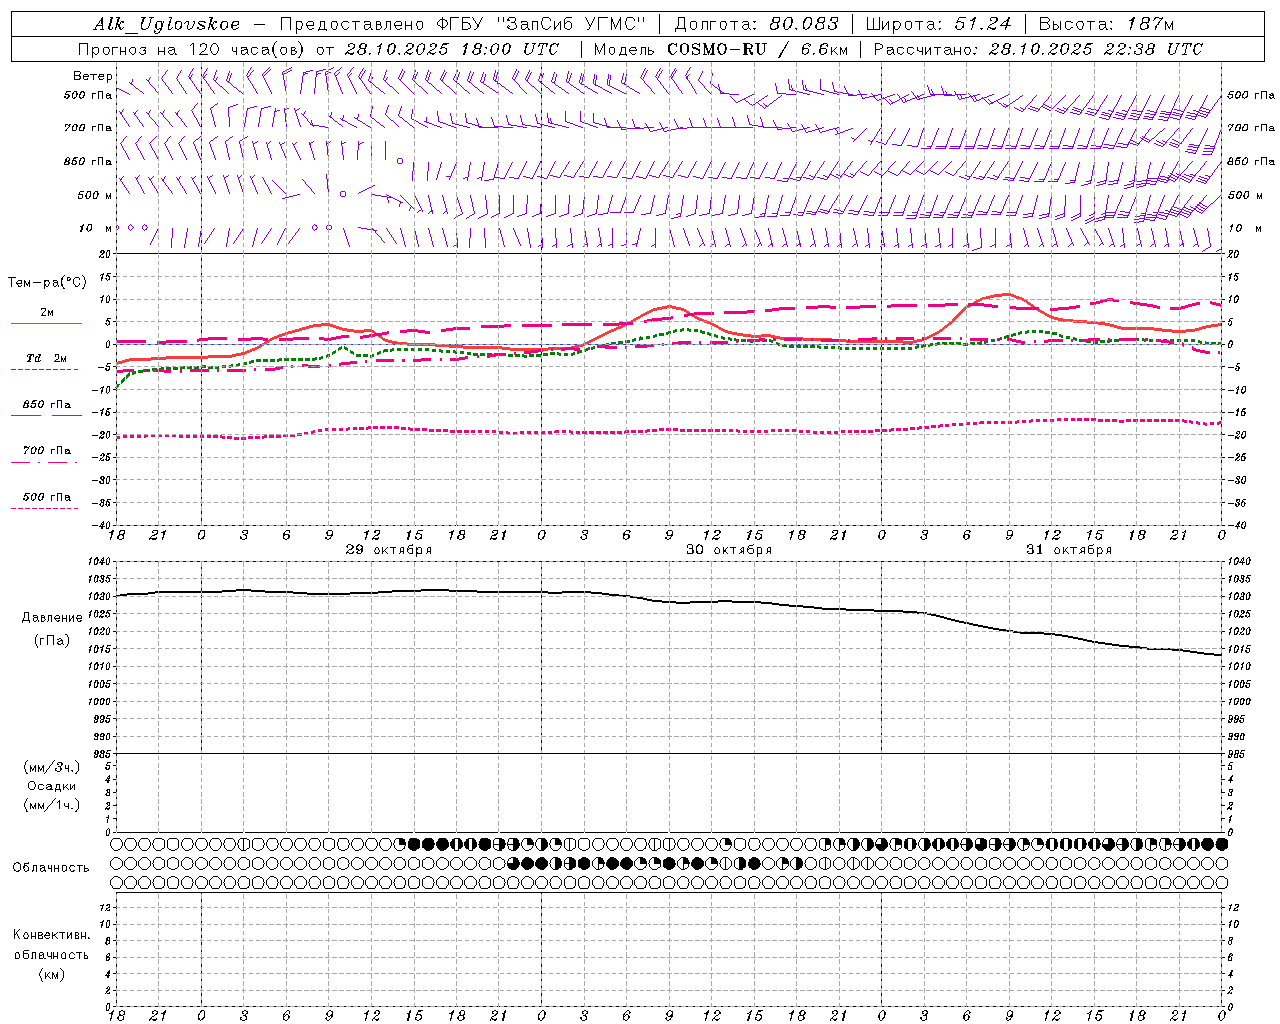
Task: Click the (гПа) unit label under Давление
Action: pos(52,641)
